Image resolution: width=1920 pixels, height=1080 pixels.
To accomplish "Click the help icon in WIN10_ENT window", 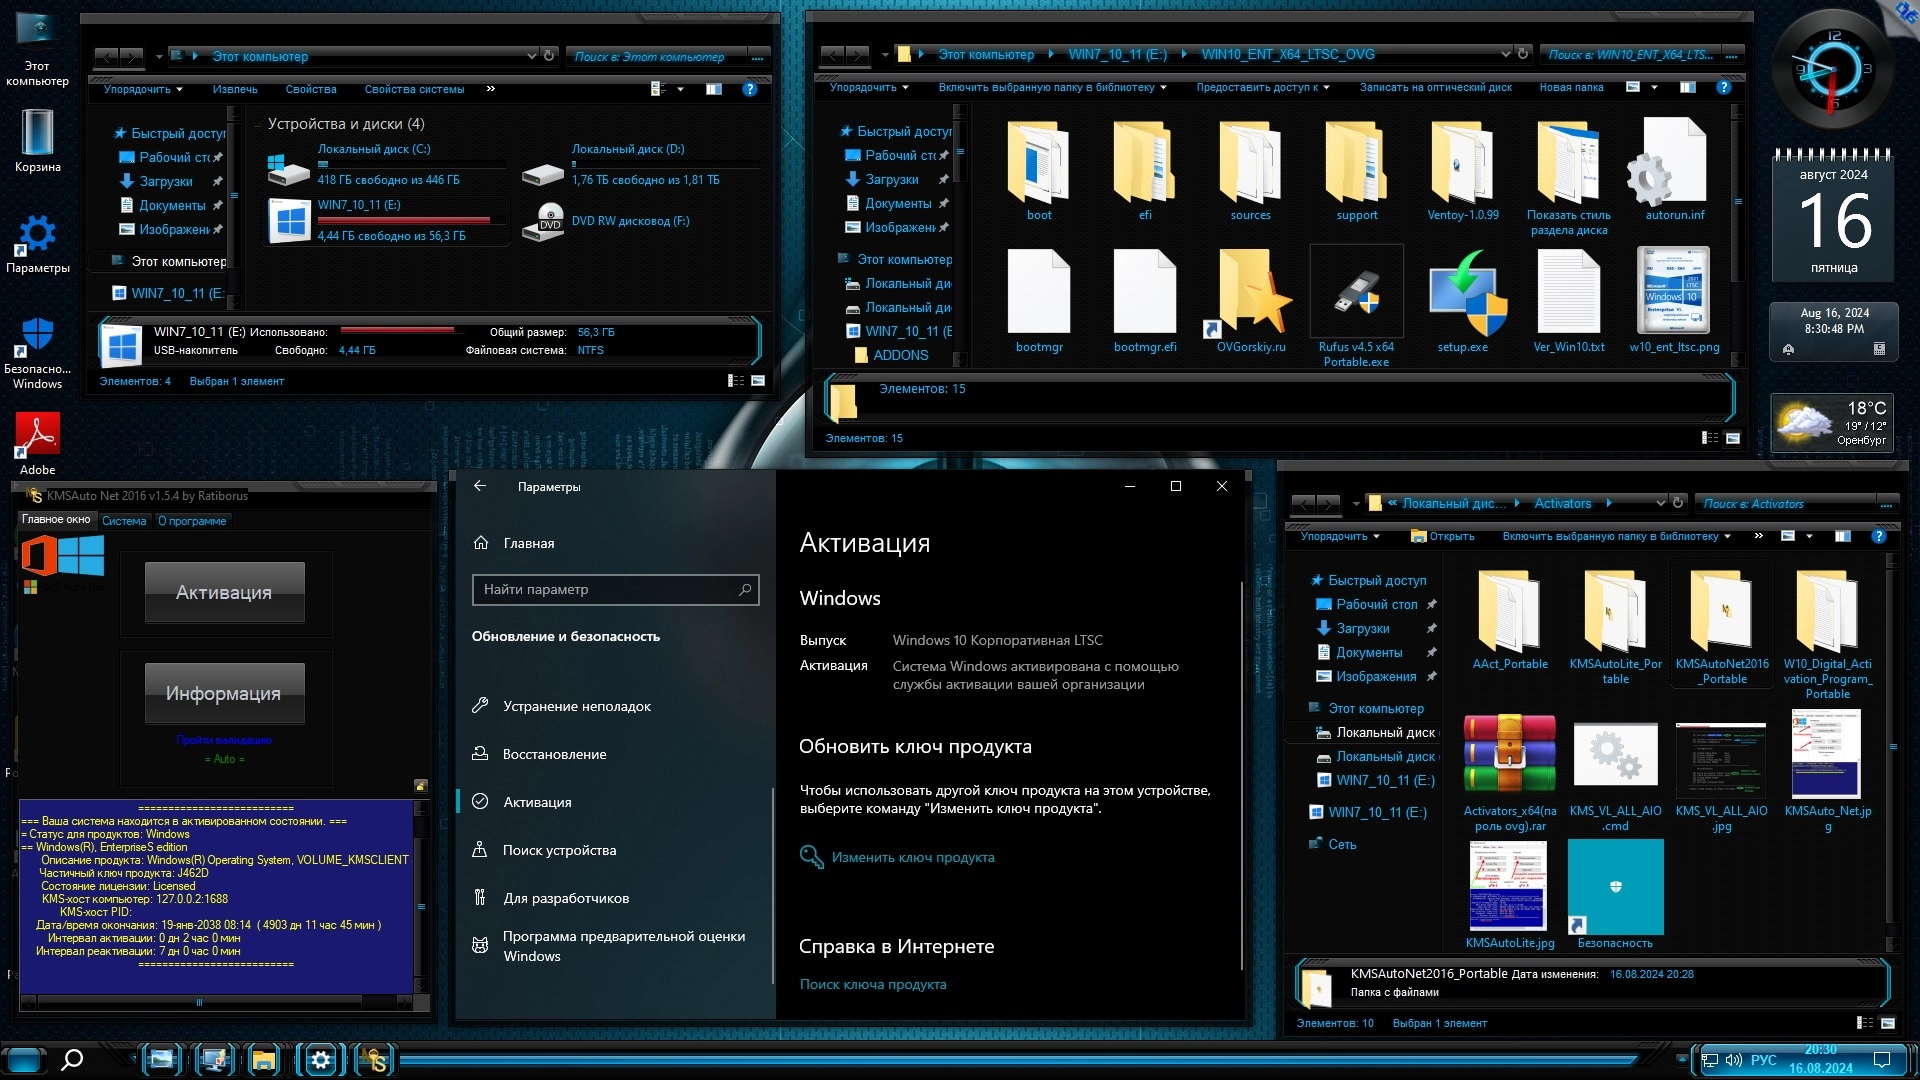I will click(x=1723, y=88).
